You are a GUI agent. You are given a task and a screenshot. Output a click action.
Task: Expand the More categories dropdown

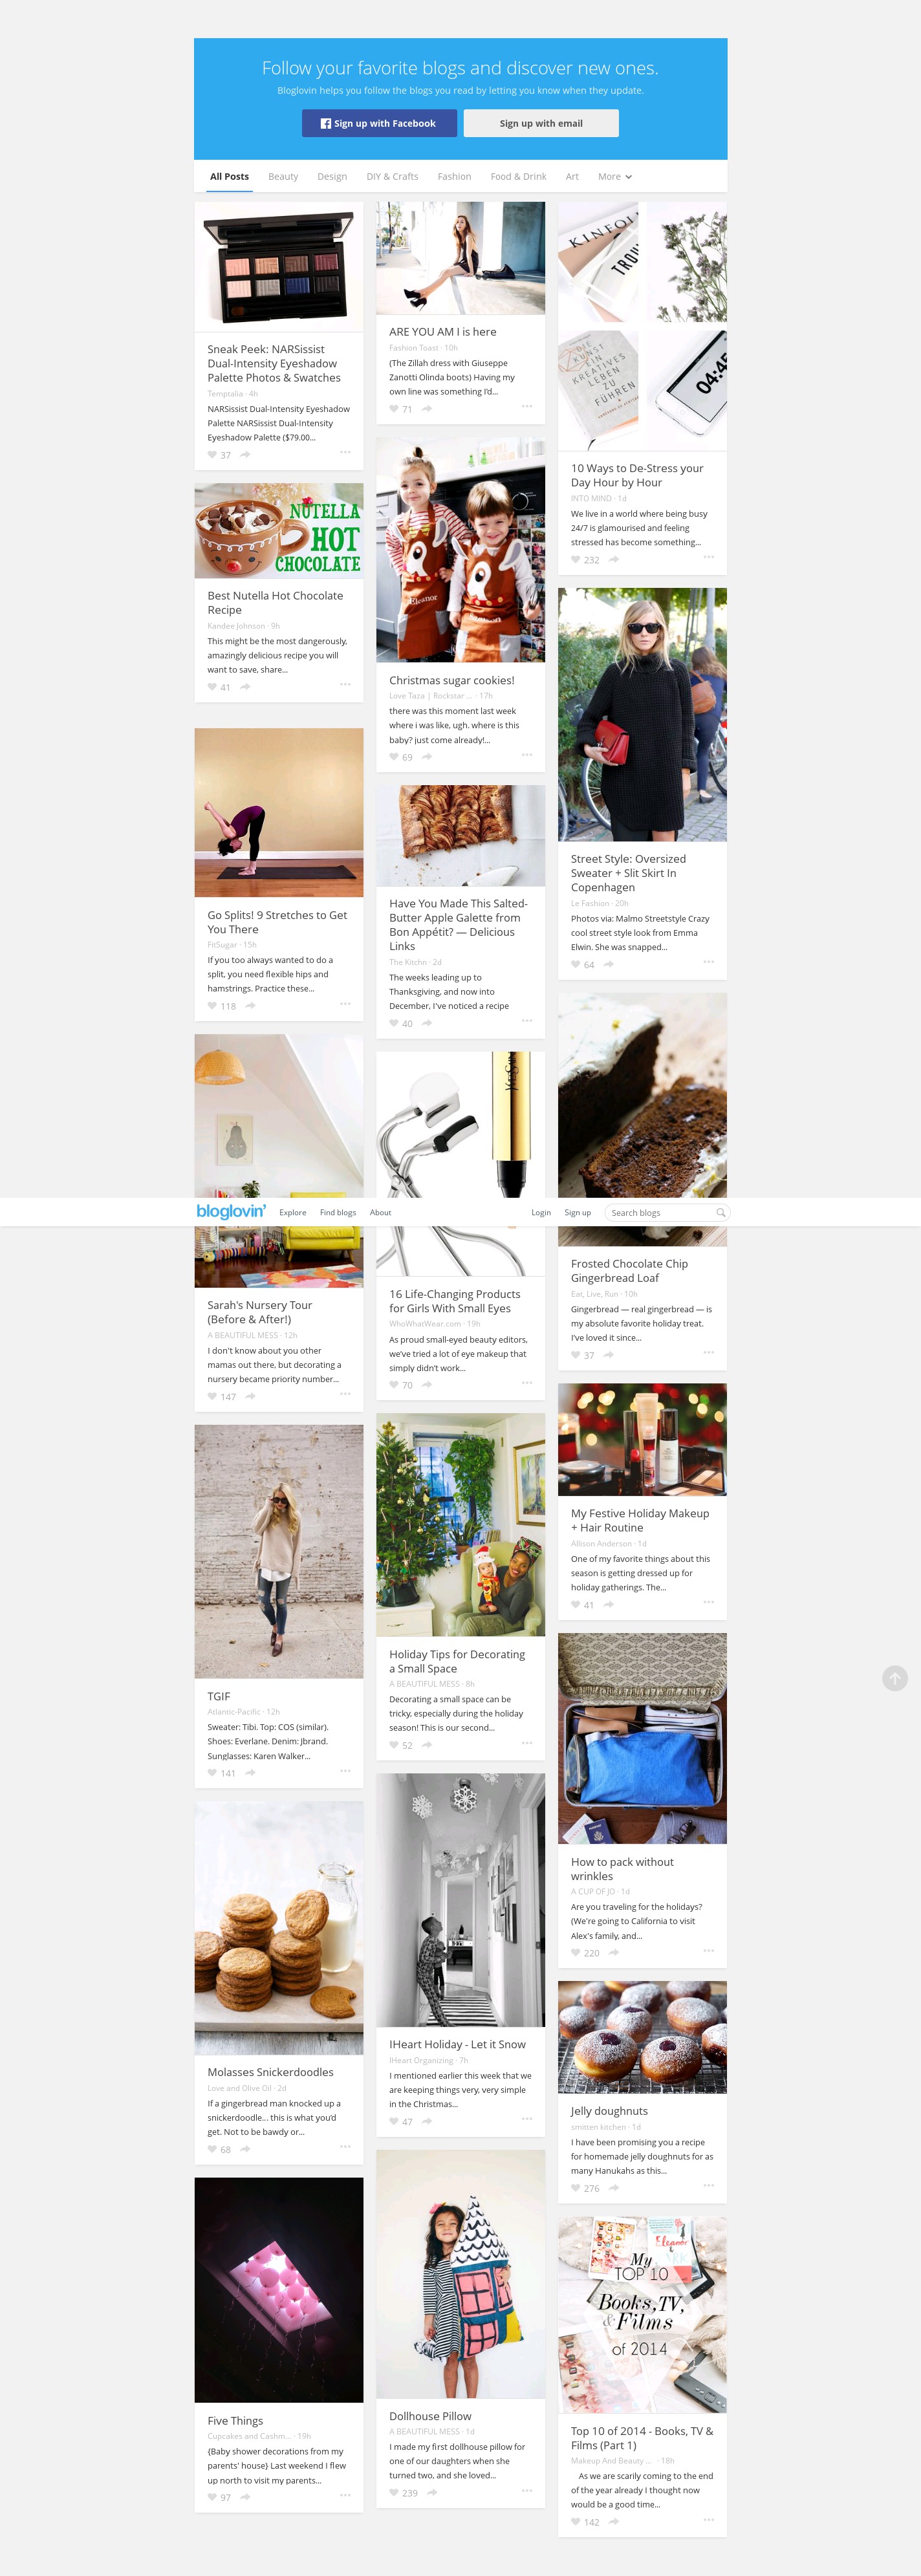tap(615, 177)
